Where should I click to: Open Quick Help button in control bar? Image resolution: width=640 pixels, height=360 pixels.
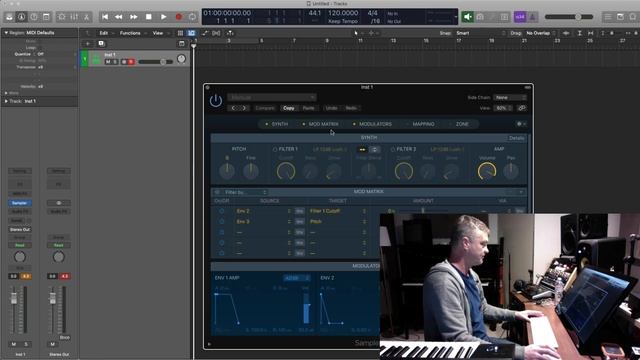coord(34,17)
